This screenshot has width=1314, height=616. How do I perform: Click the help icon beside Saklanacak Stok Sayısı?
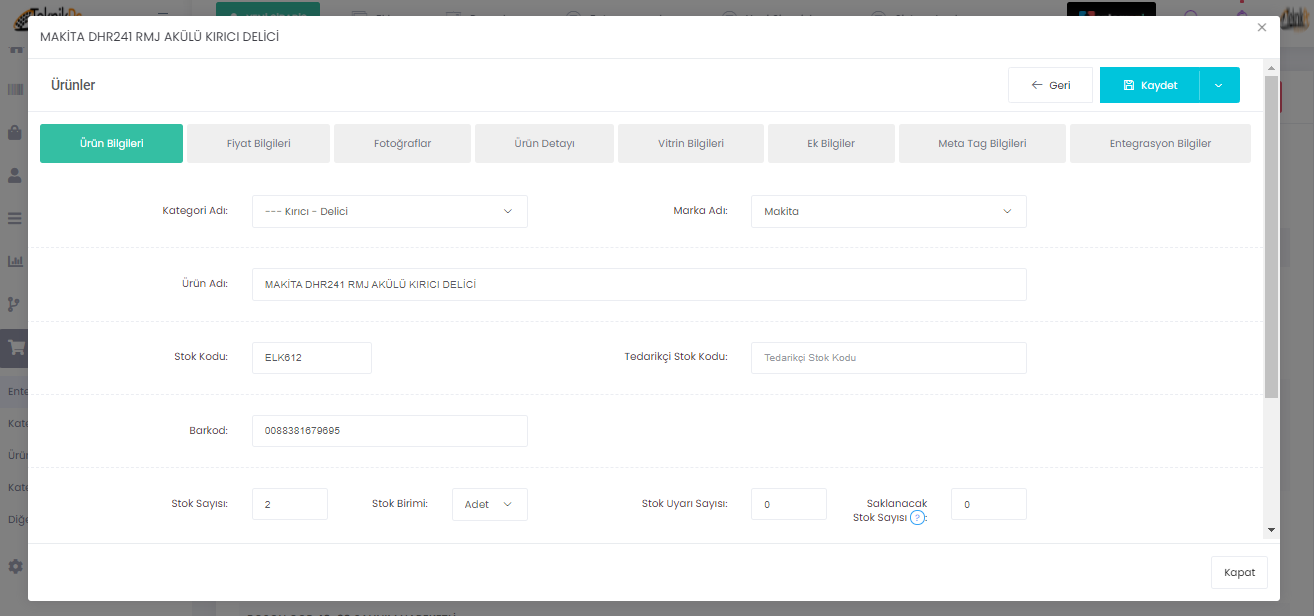click(x=917, y=518)
